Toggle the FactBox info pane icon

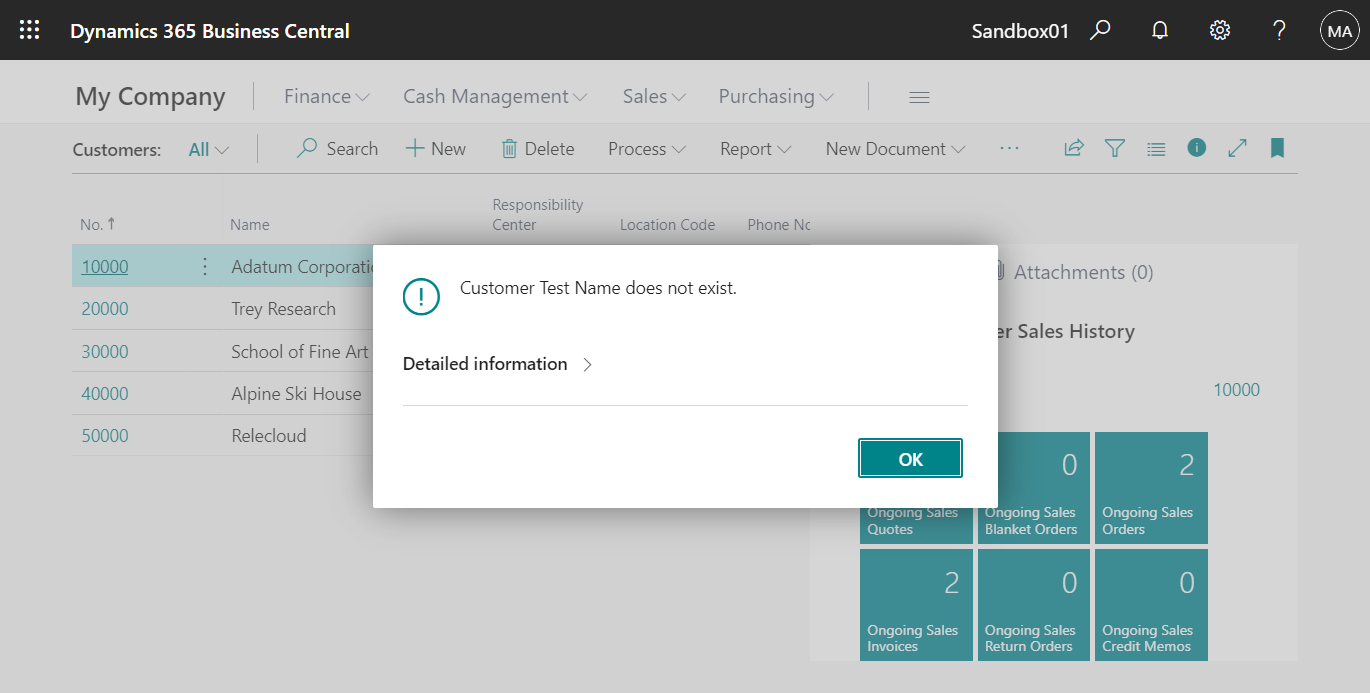1196,148
